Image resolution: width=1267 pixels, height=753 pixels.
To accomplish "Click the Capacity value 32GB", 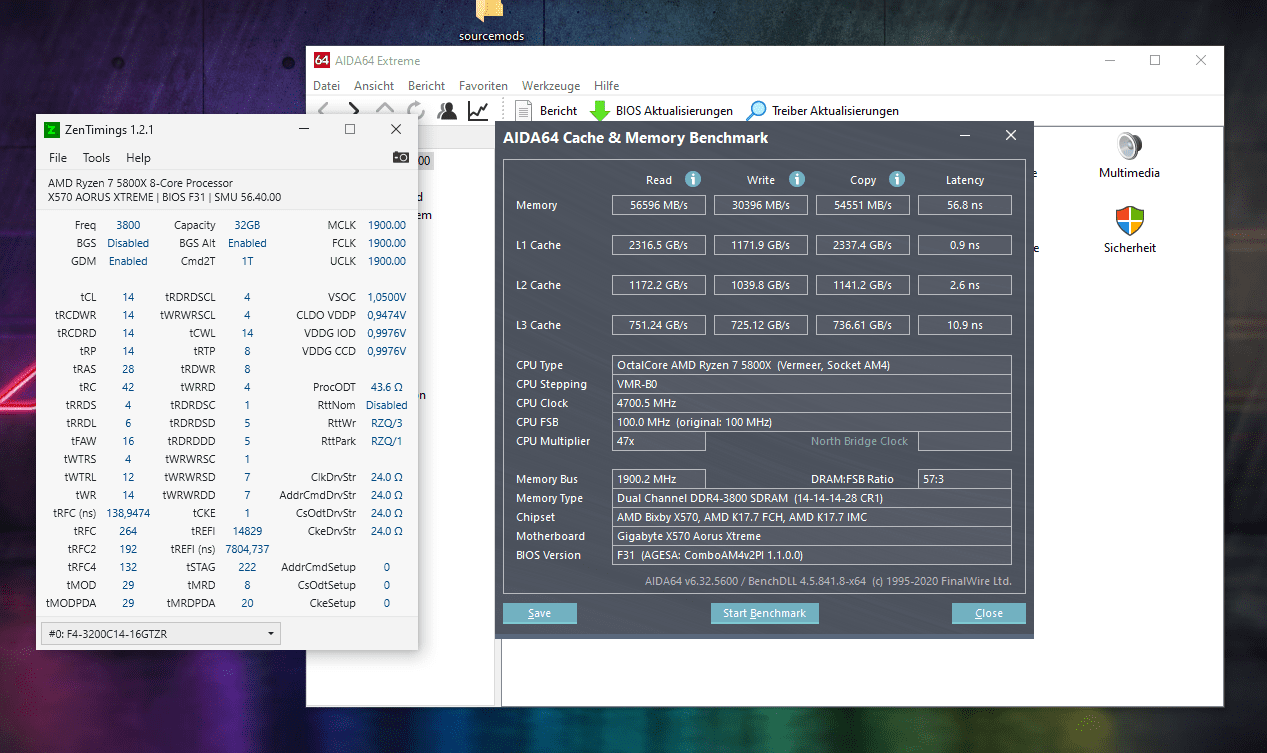I will click(247, 225).
